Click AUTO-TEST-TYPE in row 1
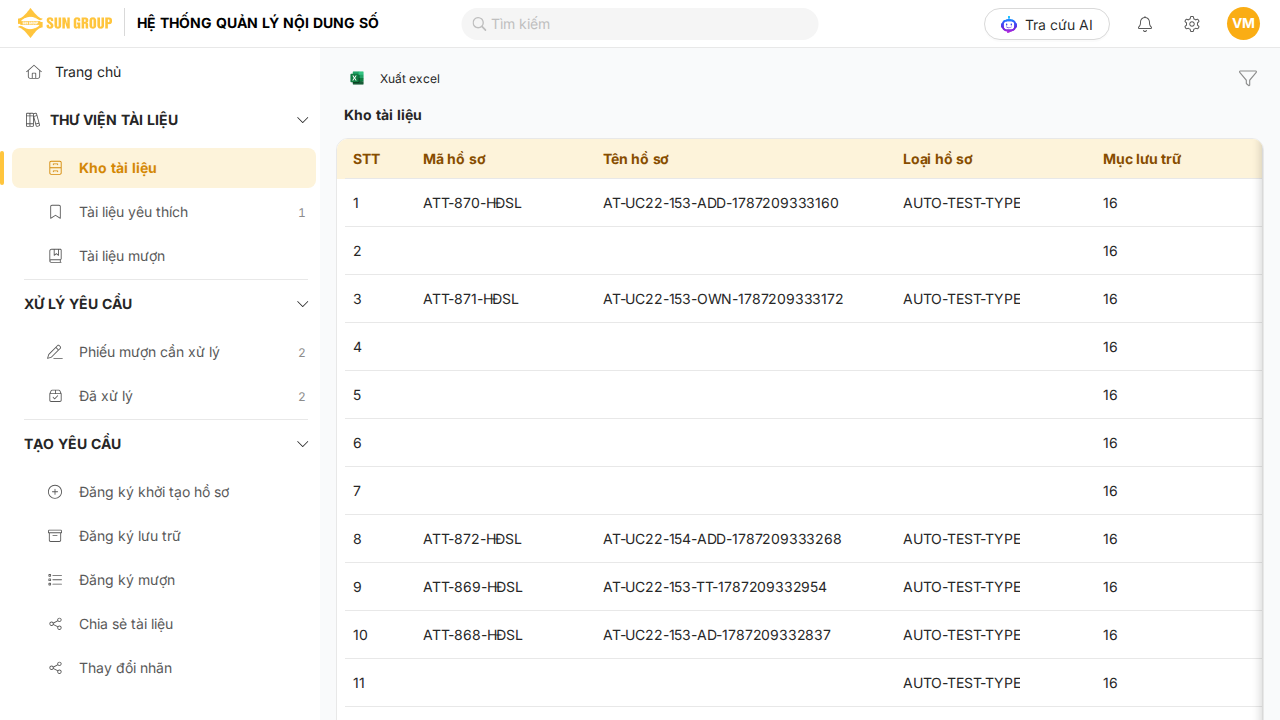Screen dimensions: 1280x720 [x=962, y=203]
